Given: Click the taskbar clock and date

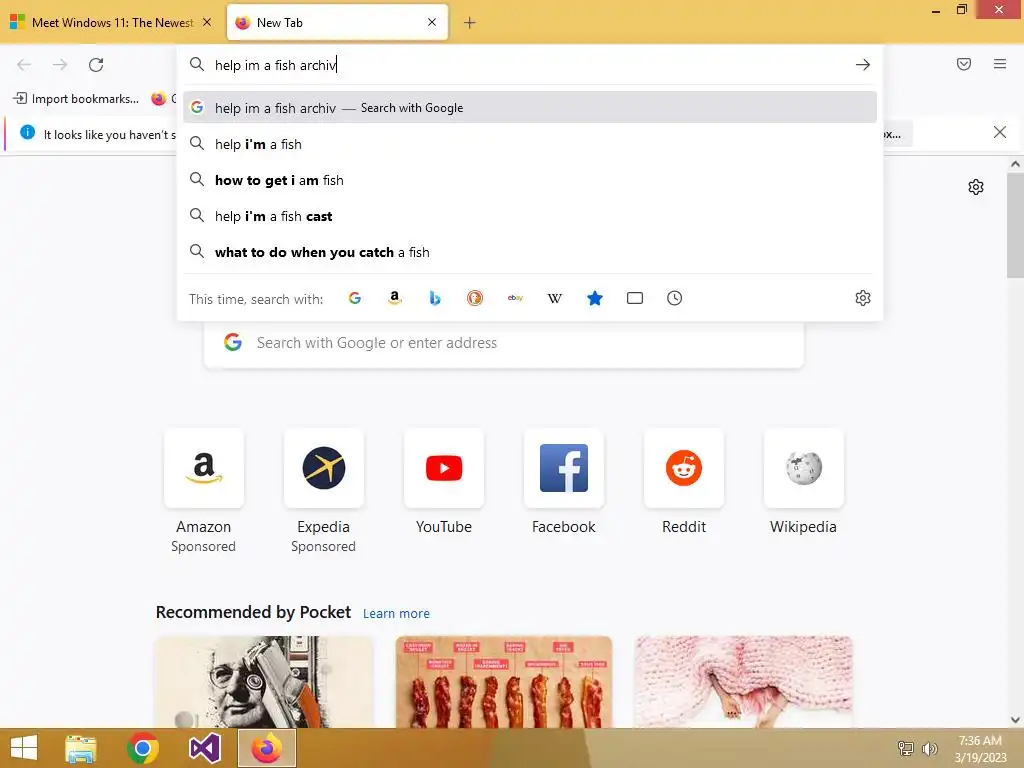Looking at the screenshot, I should pyautogui.click(x=980, y=749).
